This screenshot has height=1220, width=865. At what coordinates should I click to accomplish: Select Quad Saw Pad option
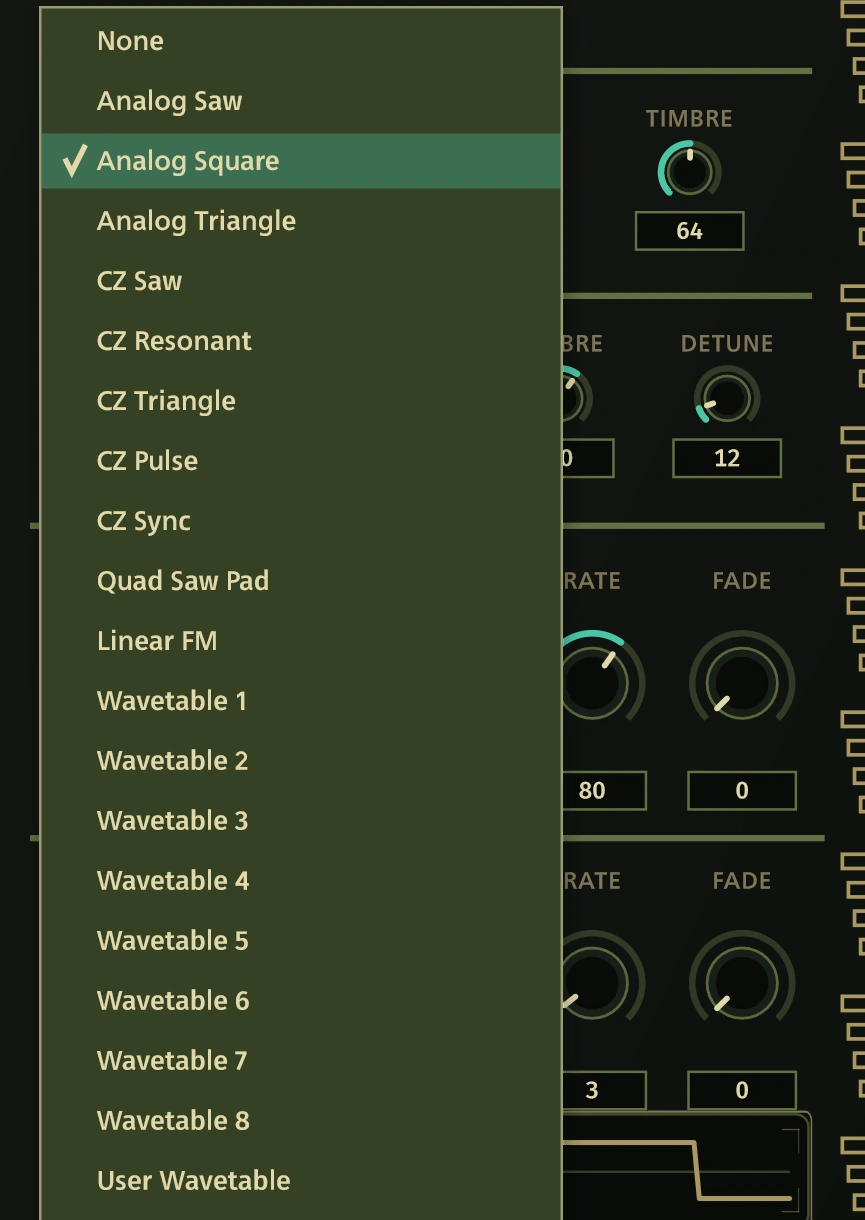click(301, 581)
